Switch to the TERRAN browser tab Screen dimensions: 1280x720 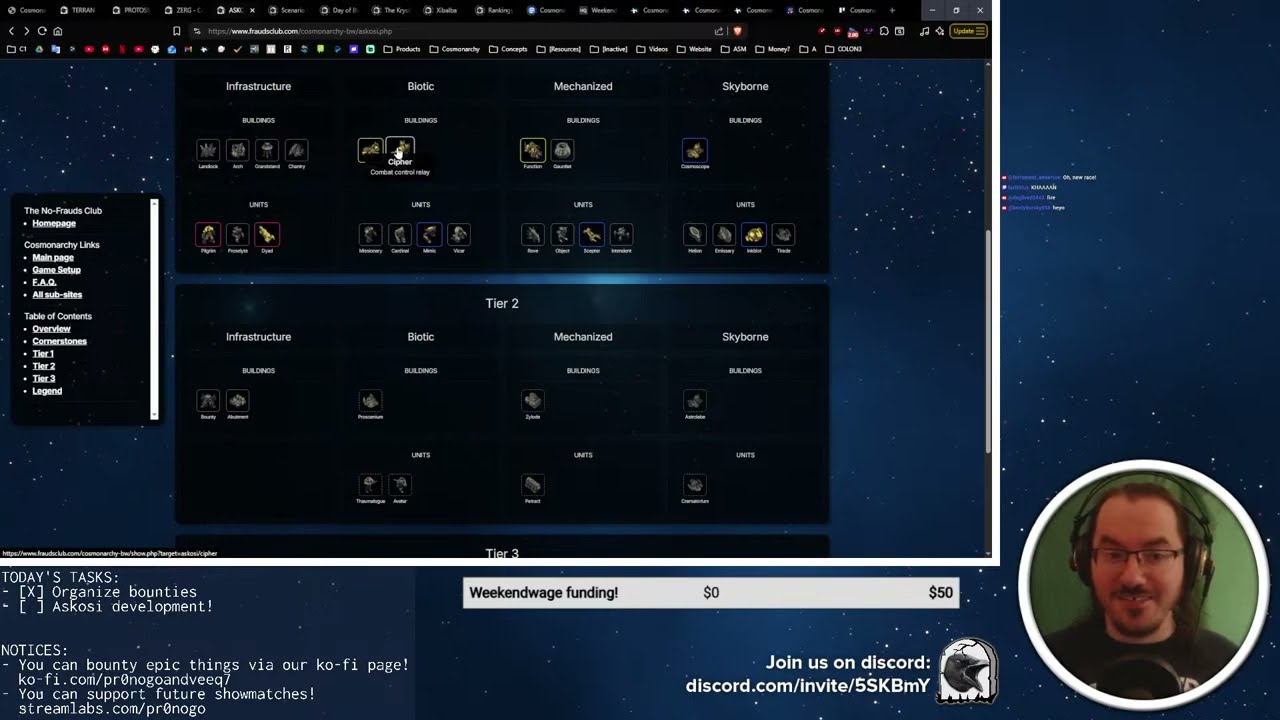78,10
